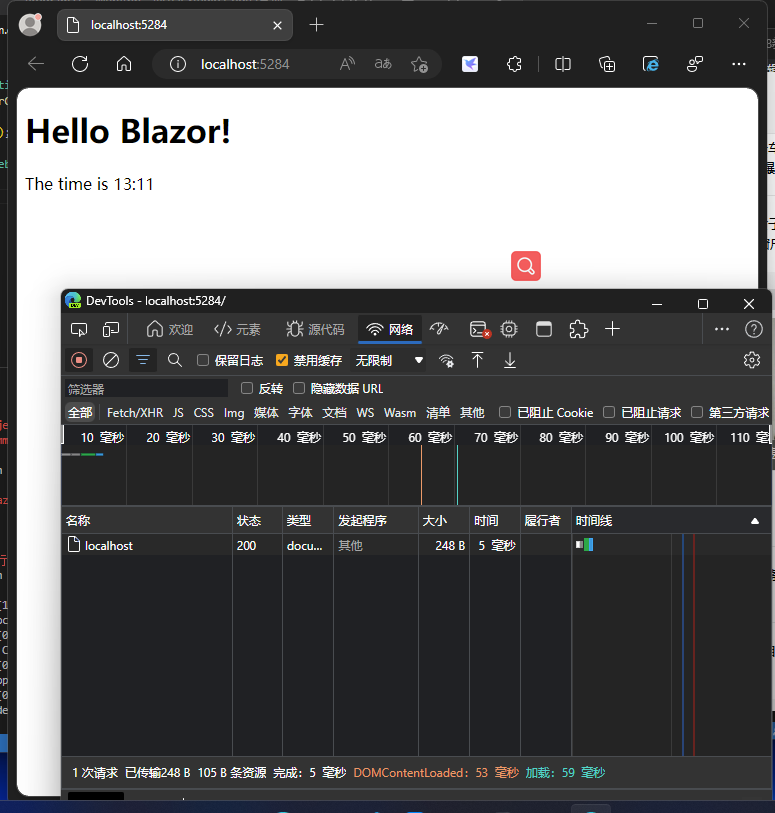
Task: Open DevTools more options ellipsis menu
Action: click(722, 329)
